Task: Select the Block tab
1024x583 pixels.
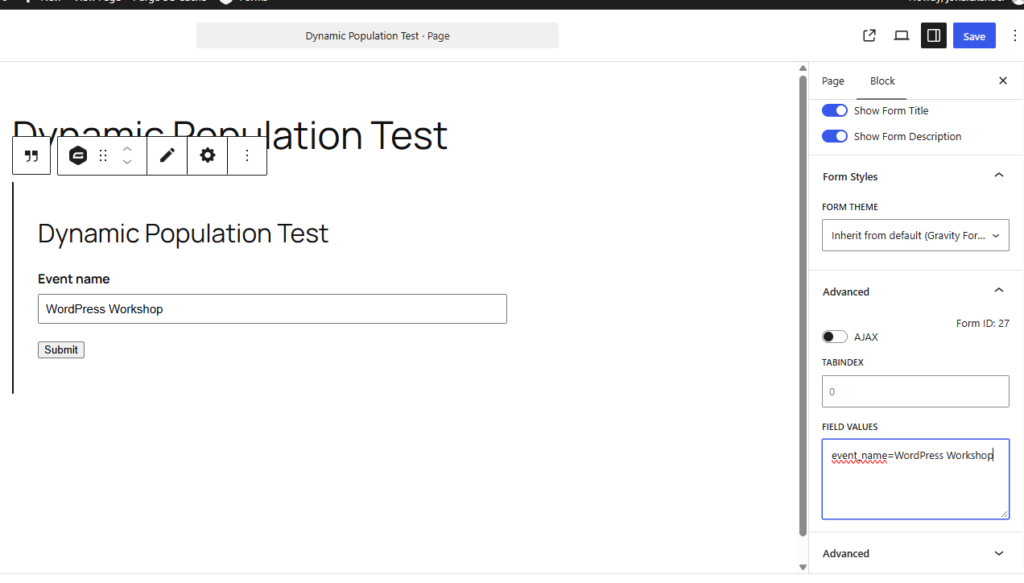Action: tap(882, 81)
